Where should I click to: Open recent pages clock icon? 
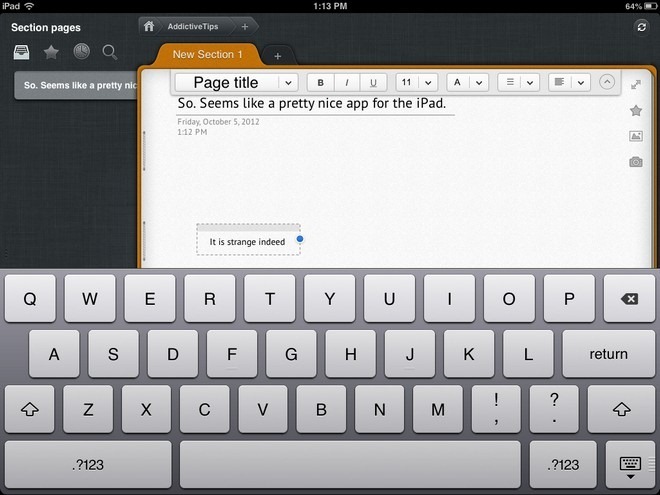(x=81, y=52)
